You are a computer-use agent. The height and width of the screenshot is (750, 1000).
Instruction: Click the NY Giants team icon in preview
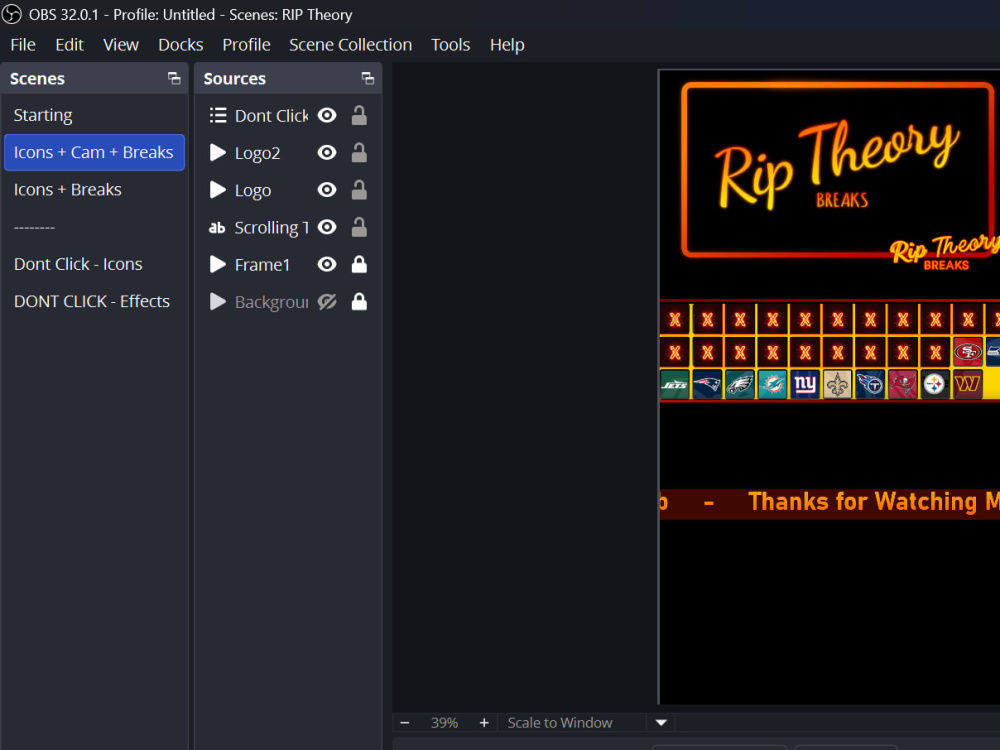pyautogui.click(x=805, y=385)
